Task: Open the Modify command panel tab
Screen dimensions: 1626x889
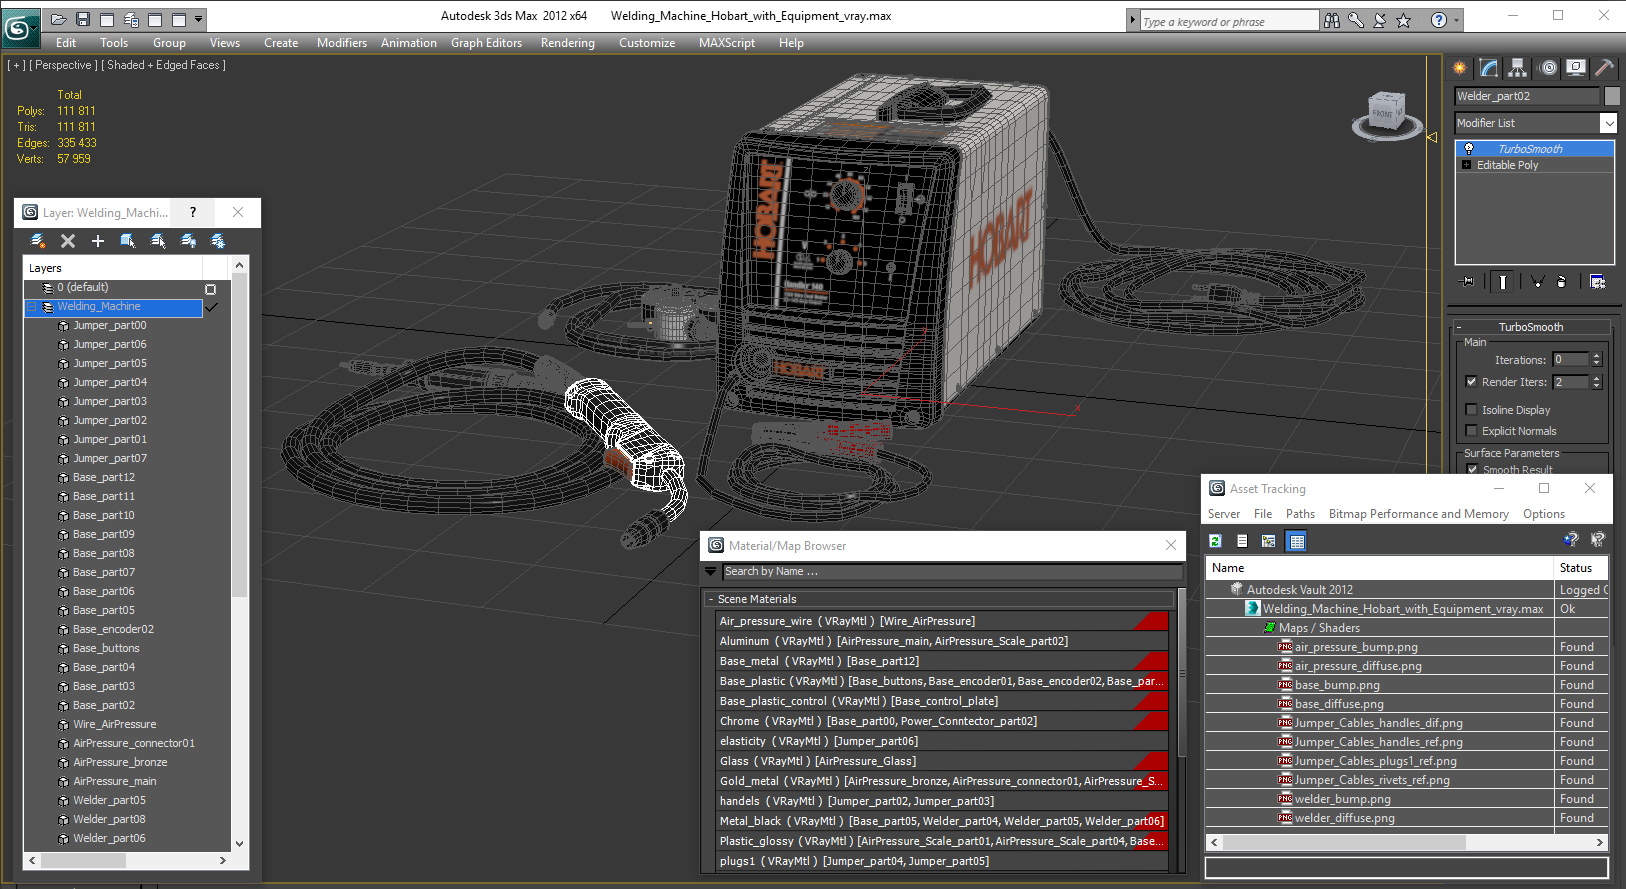Action: click(1489, 68)
